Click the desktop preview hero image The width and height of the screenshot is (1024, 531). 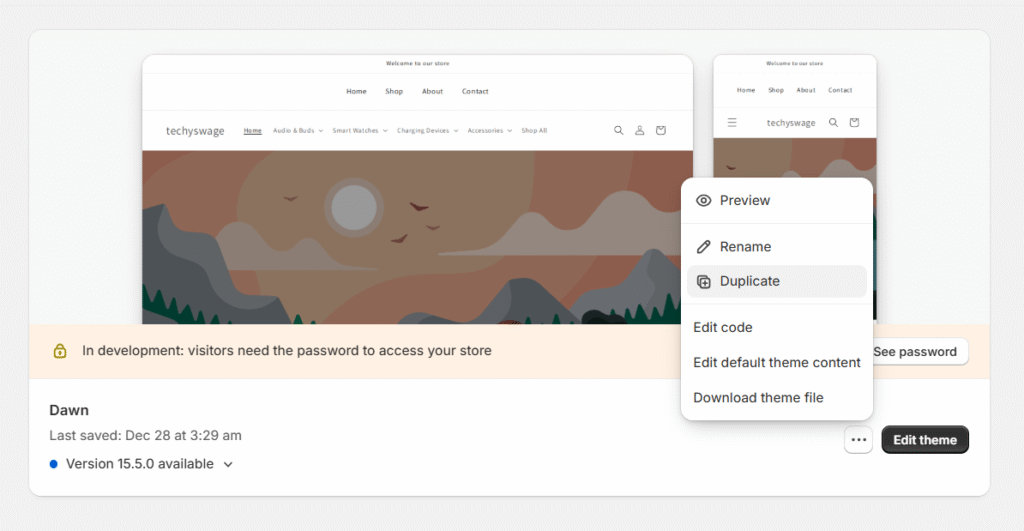tap(417, 238)
